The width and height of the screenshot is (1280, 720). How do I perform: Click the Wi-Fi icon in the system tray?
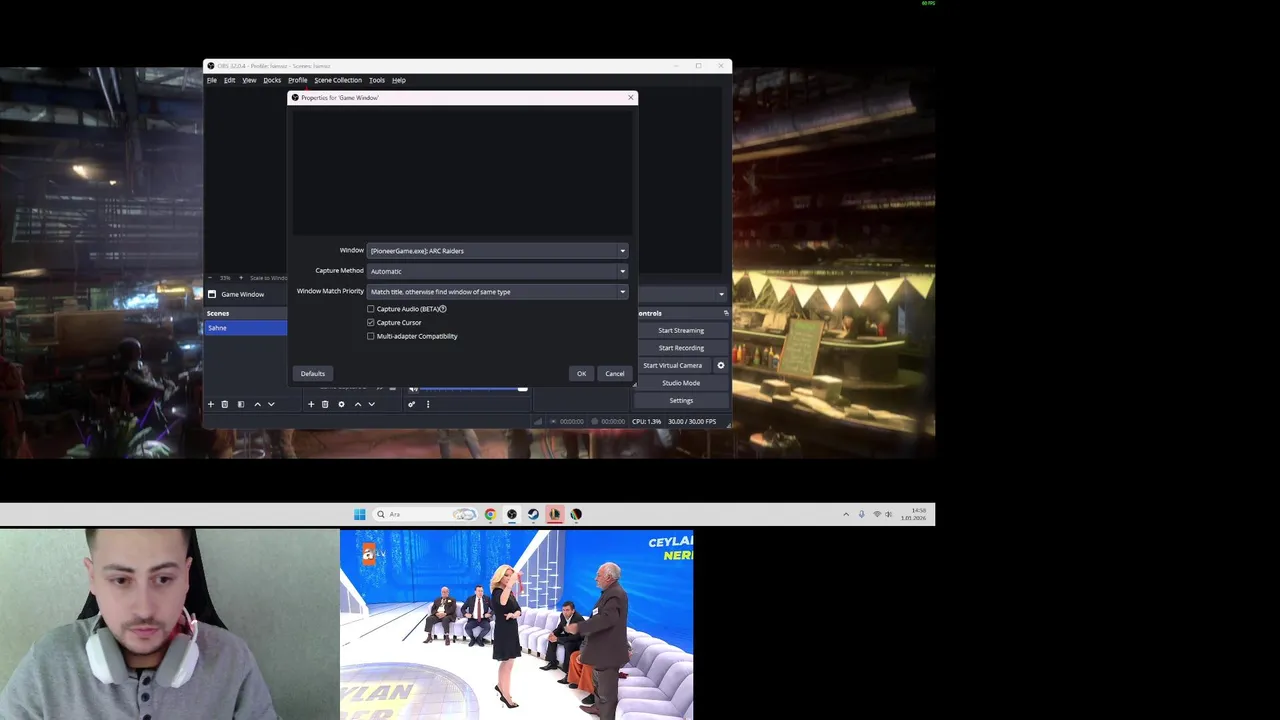tap(877, 514)
